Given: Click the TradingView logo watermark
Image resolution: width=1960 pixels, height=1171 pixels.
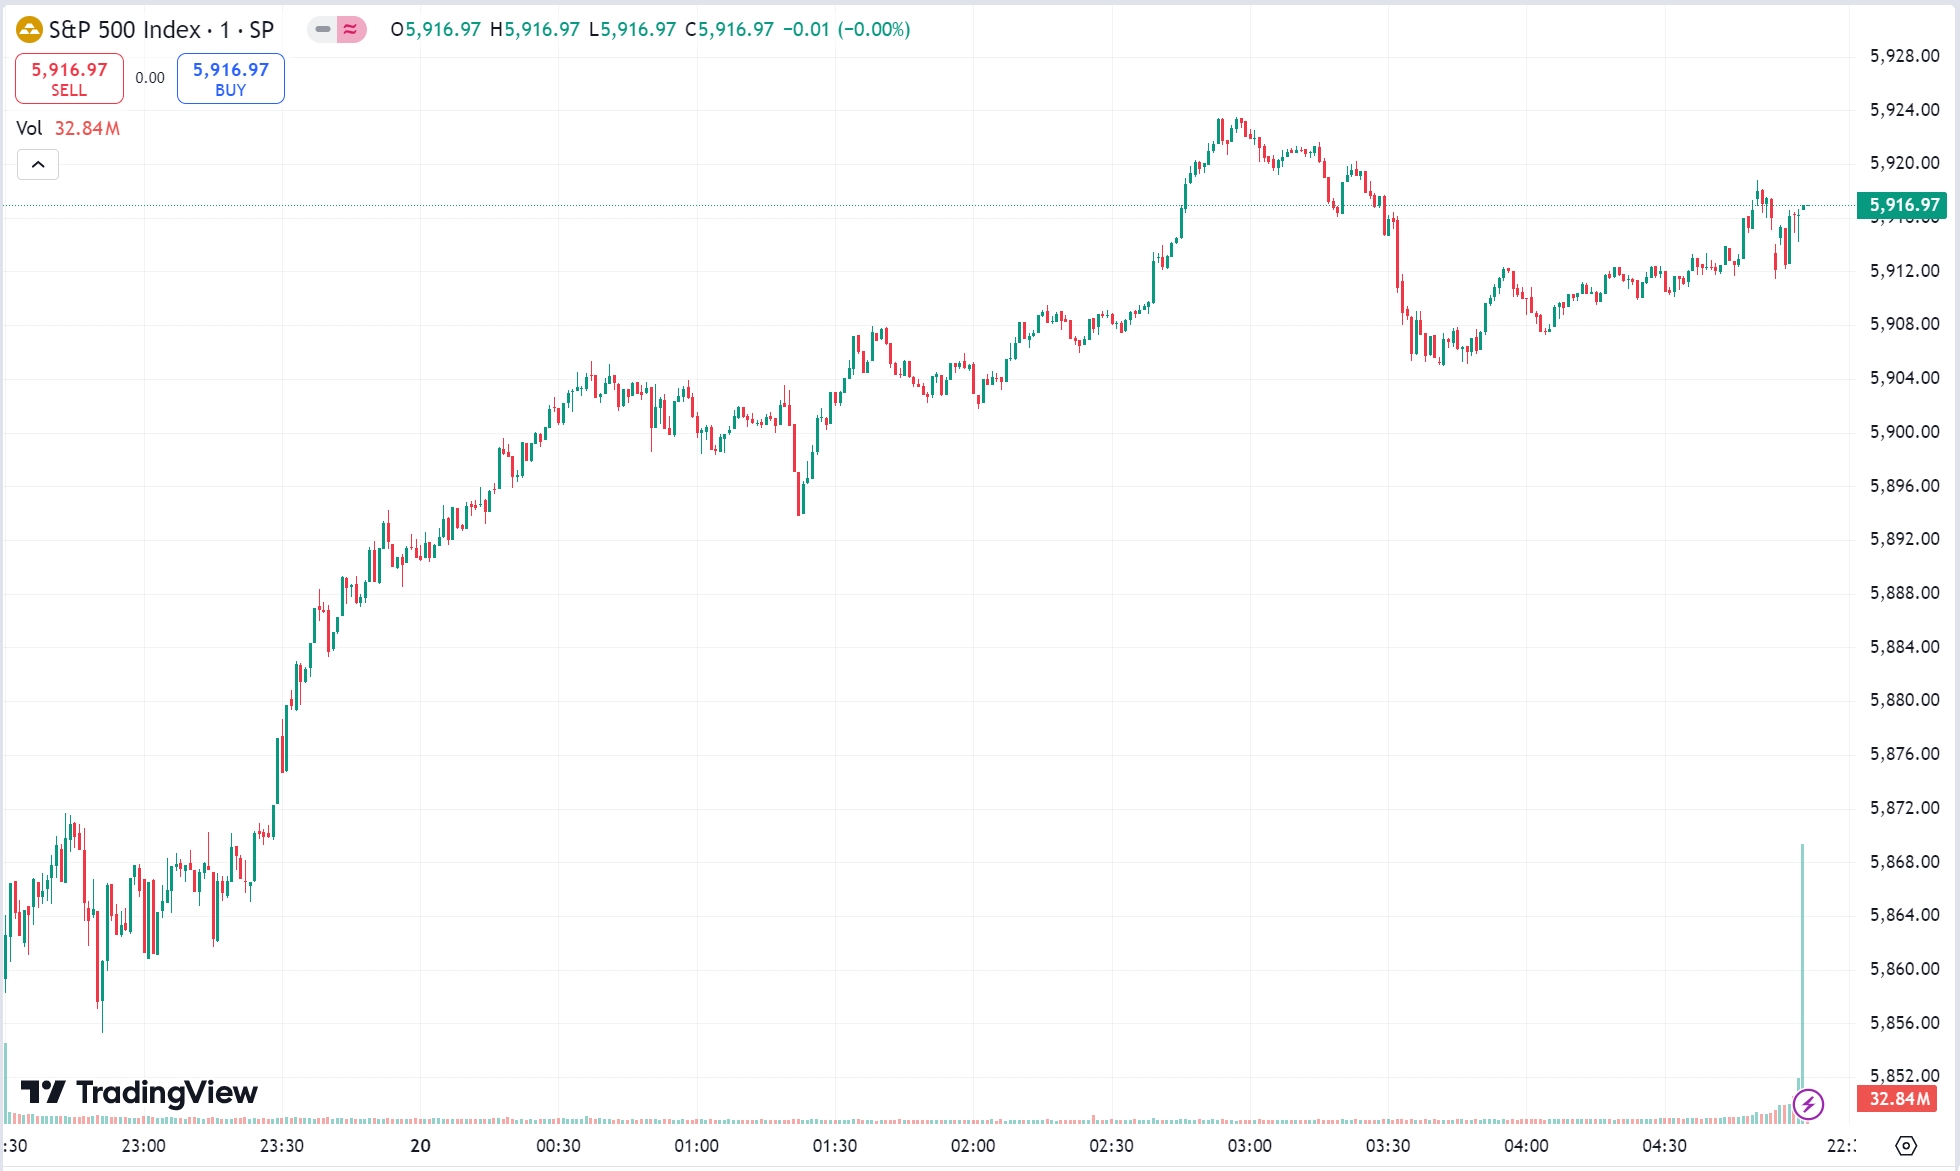Looking at the screenshot, I should click(x=140, y=1092).
